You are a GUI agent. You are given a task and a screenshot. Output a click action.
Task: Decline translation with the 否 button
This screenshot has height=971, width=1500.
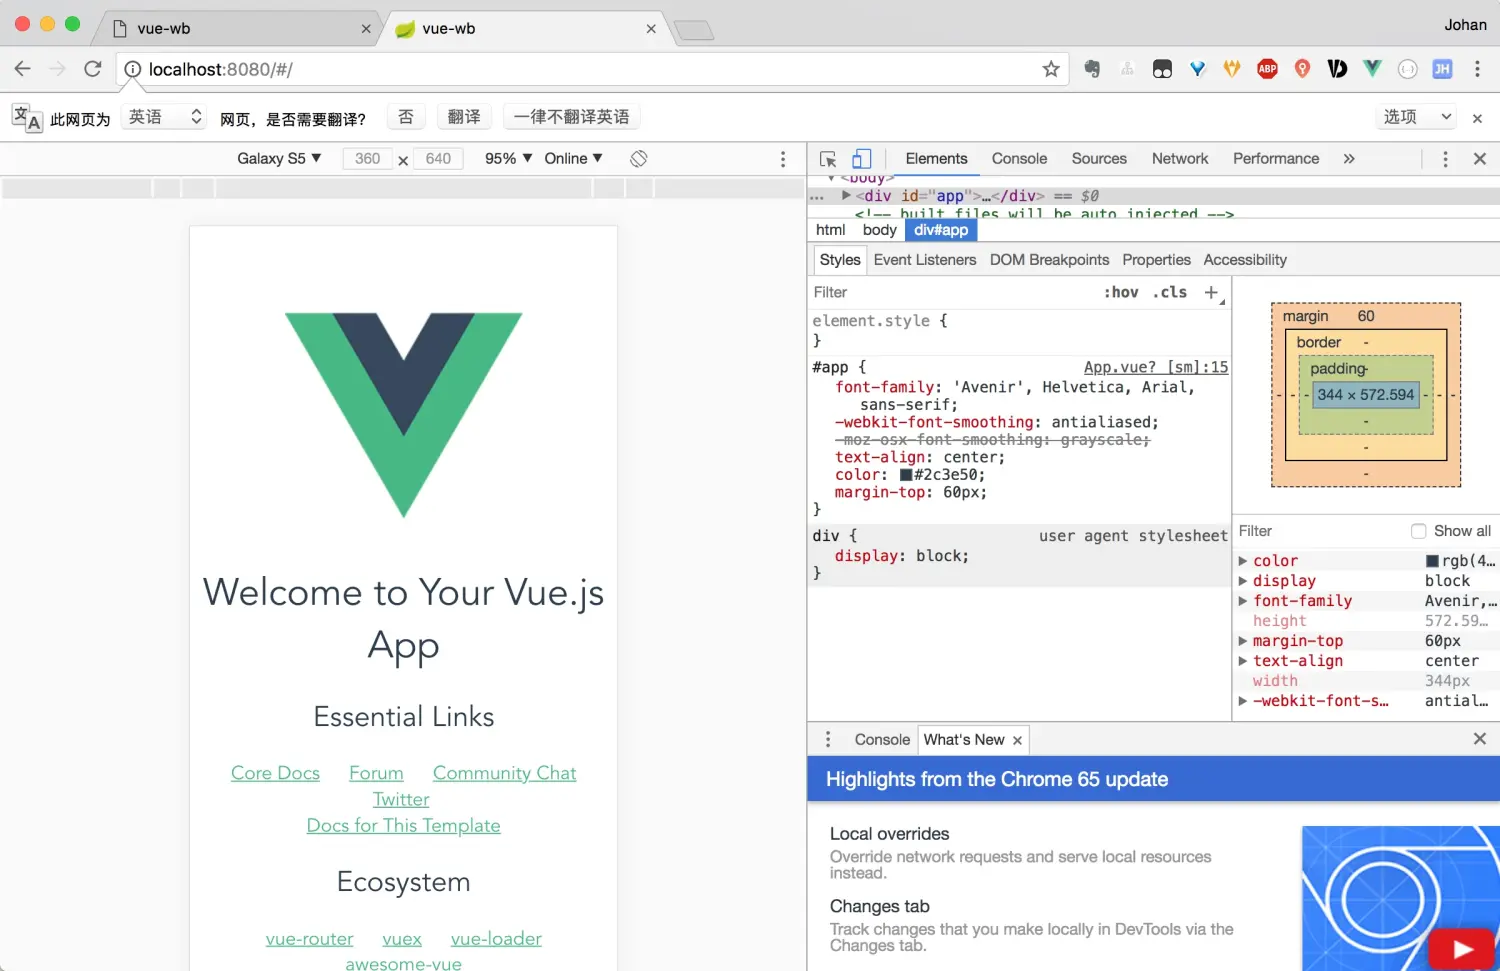(406, 117)
